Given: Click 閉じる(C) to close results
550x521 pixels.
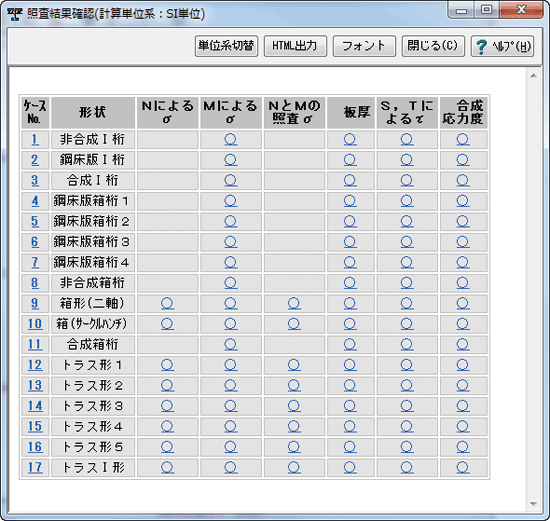Looking at the screenshot, I should pos(433,46).
